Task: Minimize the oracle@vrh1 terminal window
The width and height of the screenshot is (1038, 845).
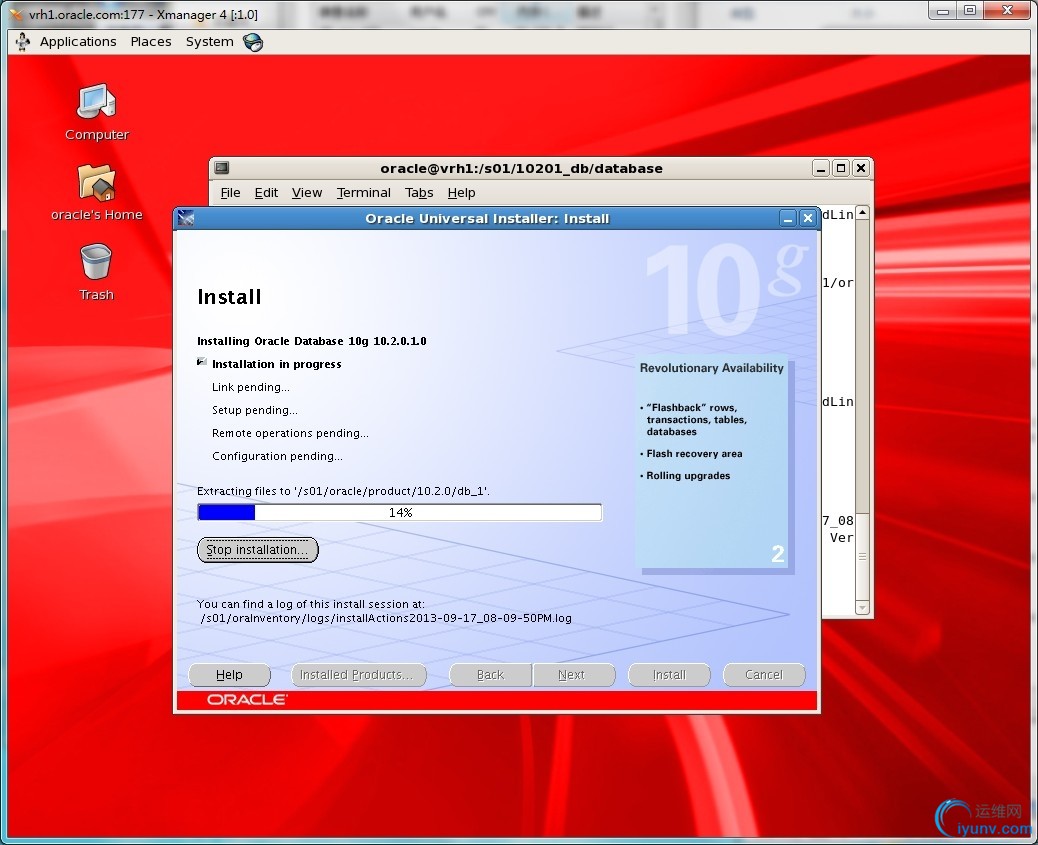Action: coord(821,168)
